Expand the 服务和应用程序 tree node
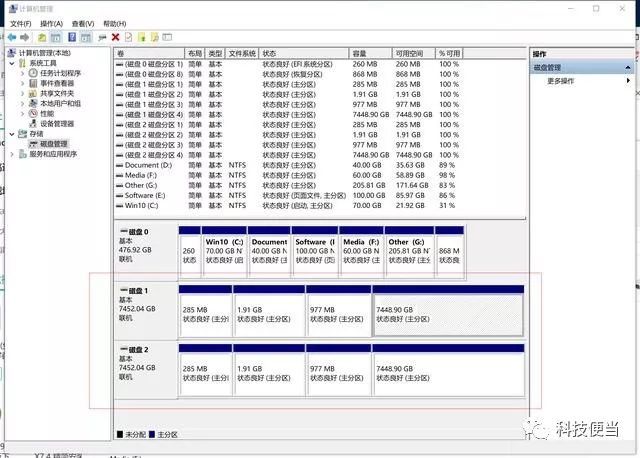Screen dimensions: 640x458 coord(12,154)
